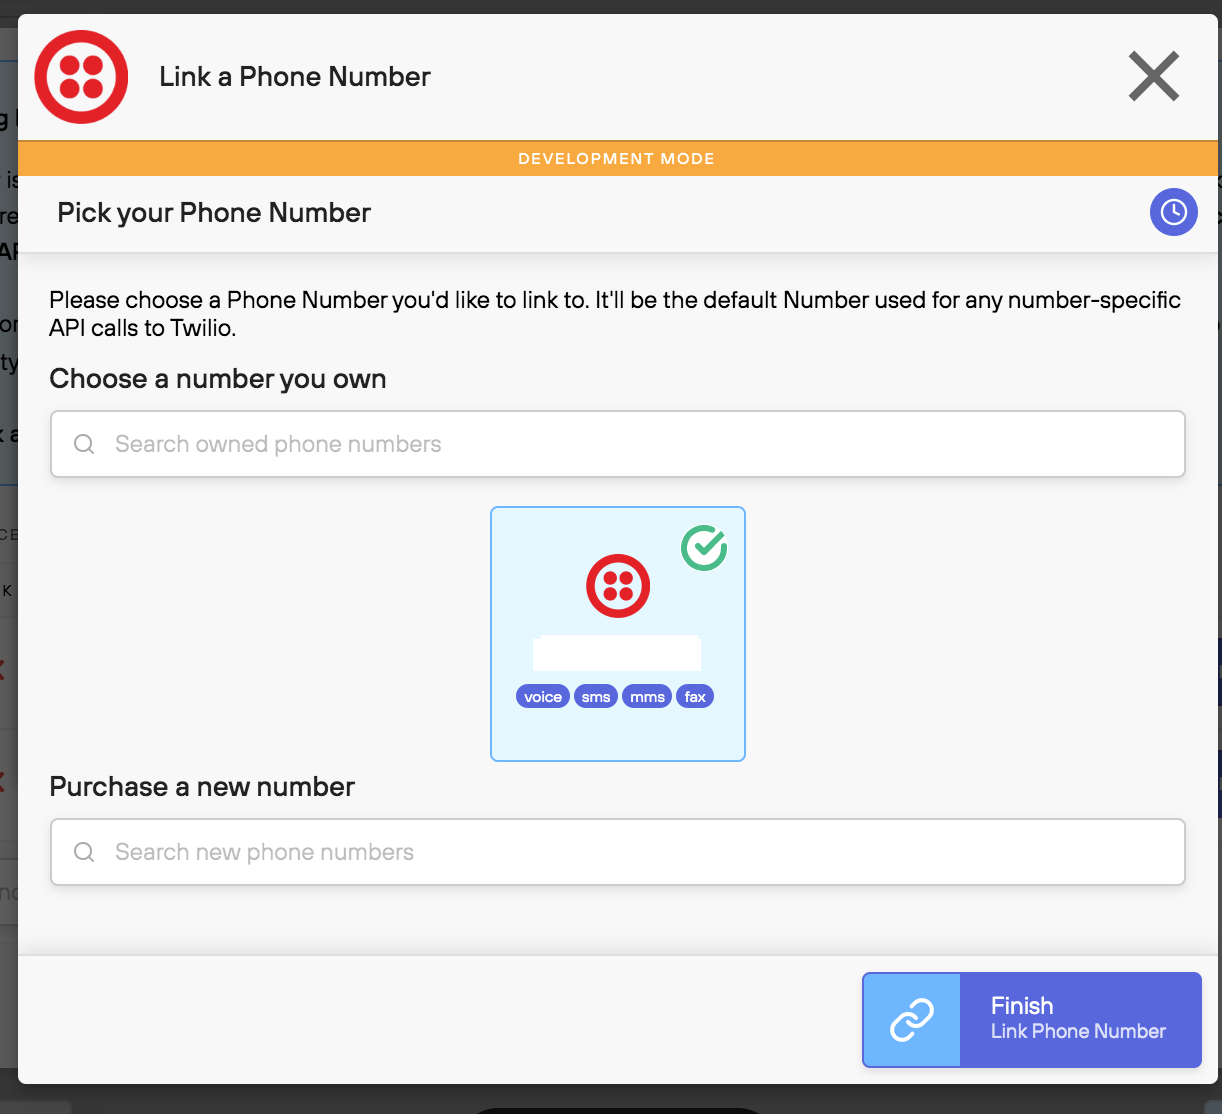Click the Choose a number you own heading
Viewport: 1222px width, 1114px height.
click(x=218, y=379)
